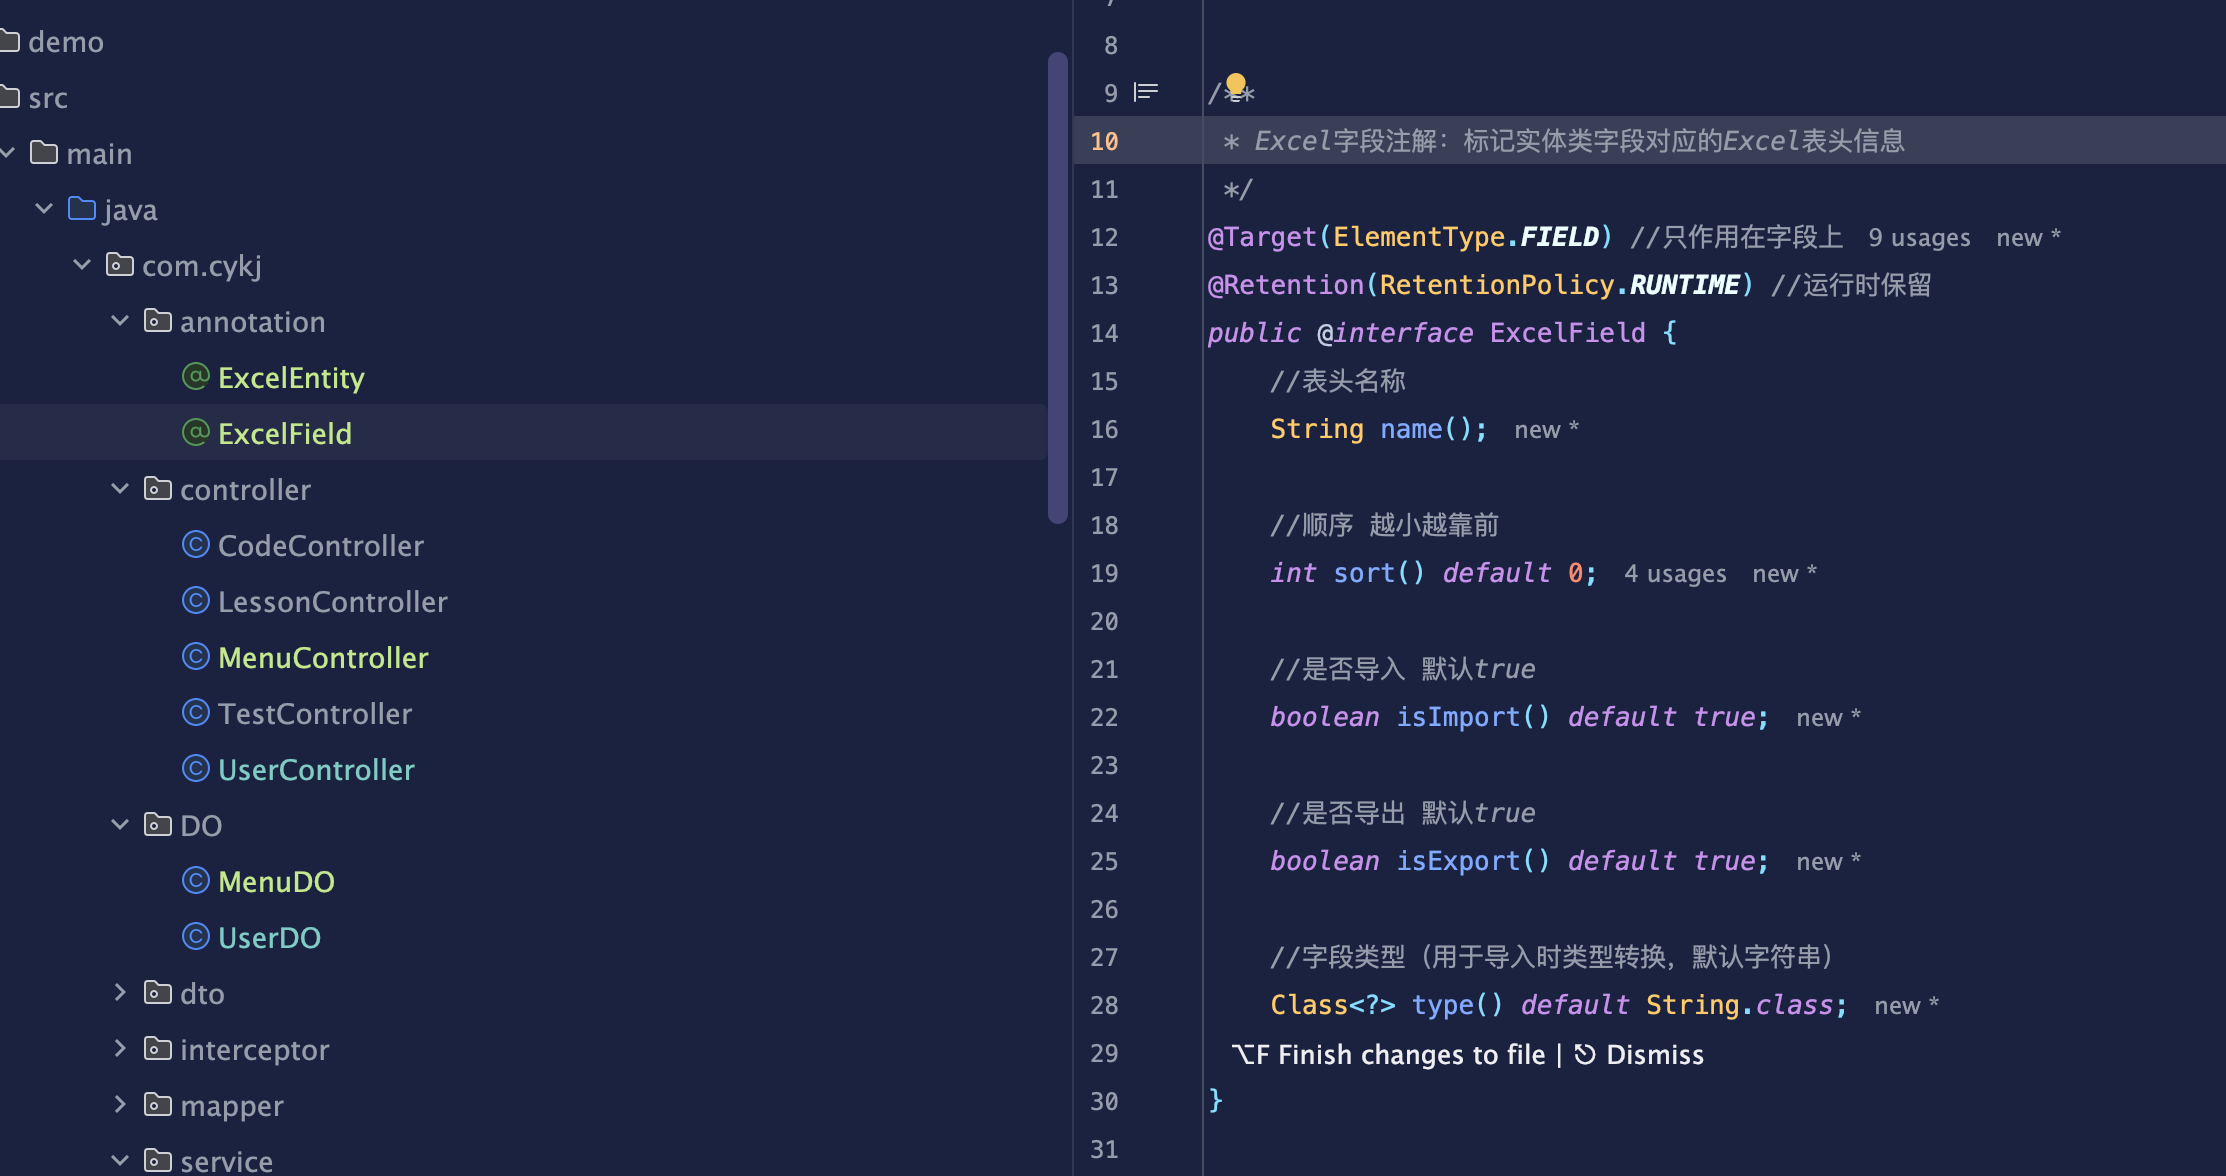
Task: Open the CodeController class file
Action: (320, 546)
